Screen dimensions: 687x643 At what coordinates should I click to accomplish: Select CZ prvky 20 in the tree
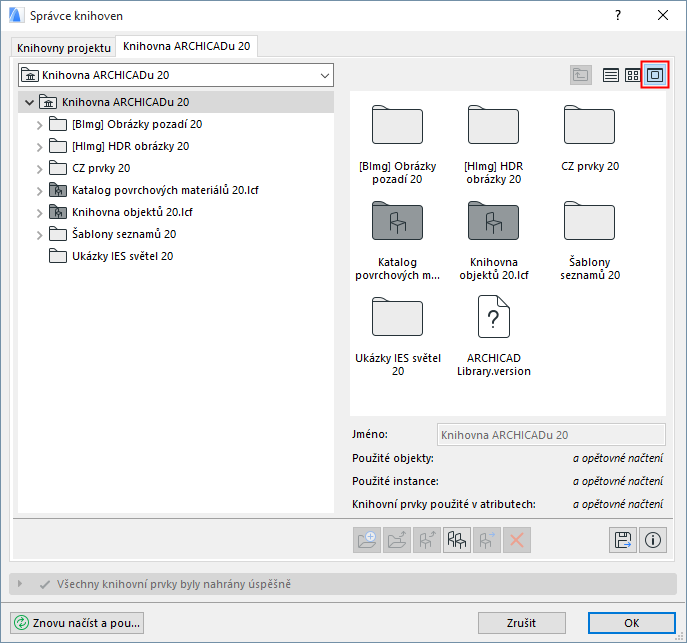click(x=176, y=168)
